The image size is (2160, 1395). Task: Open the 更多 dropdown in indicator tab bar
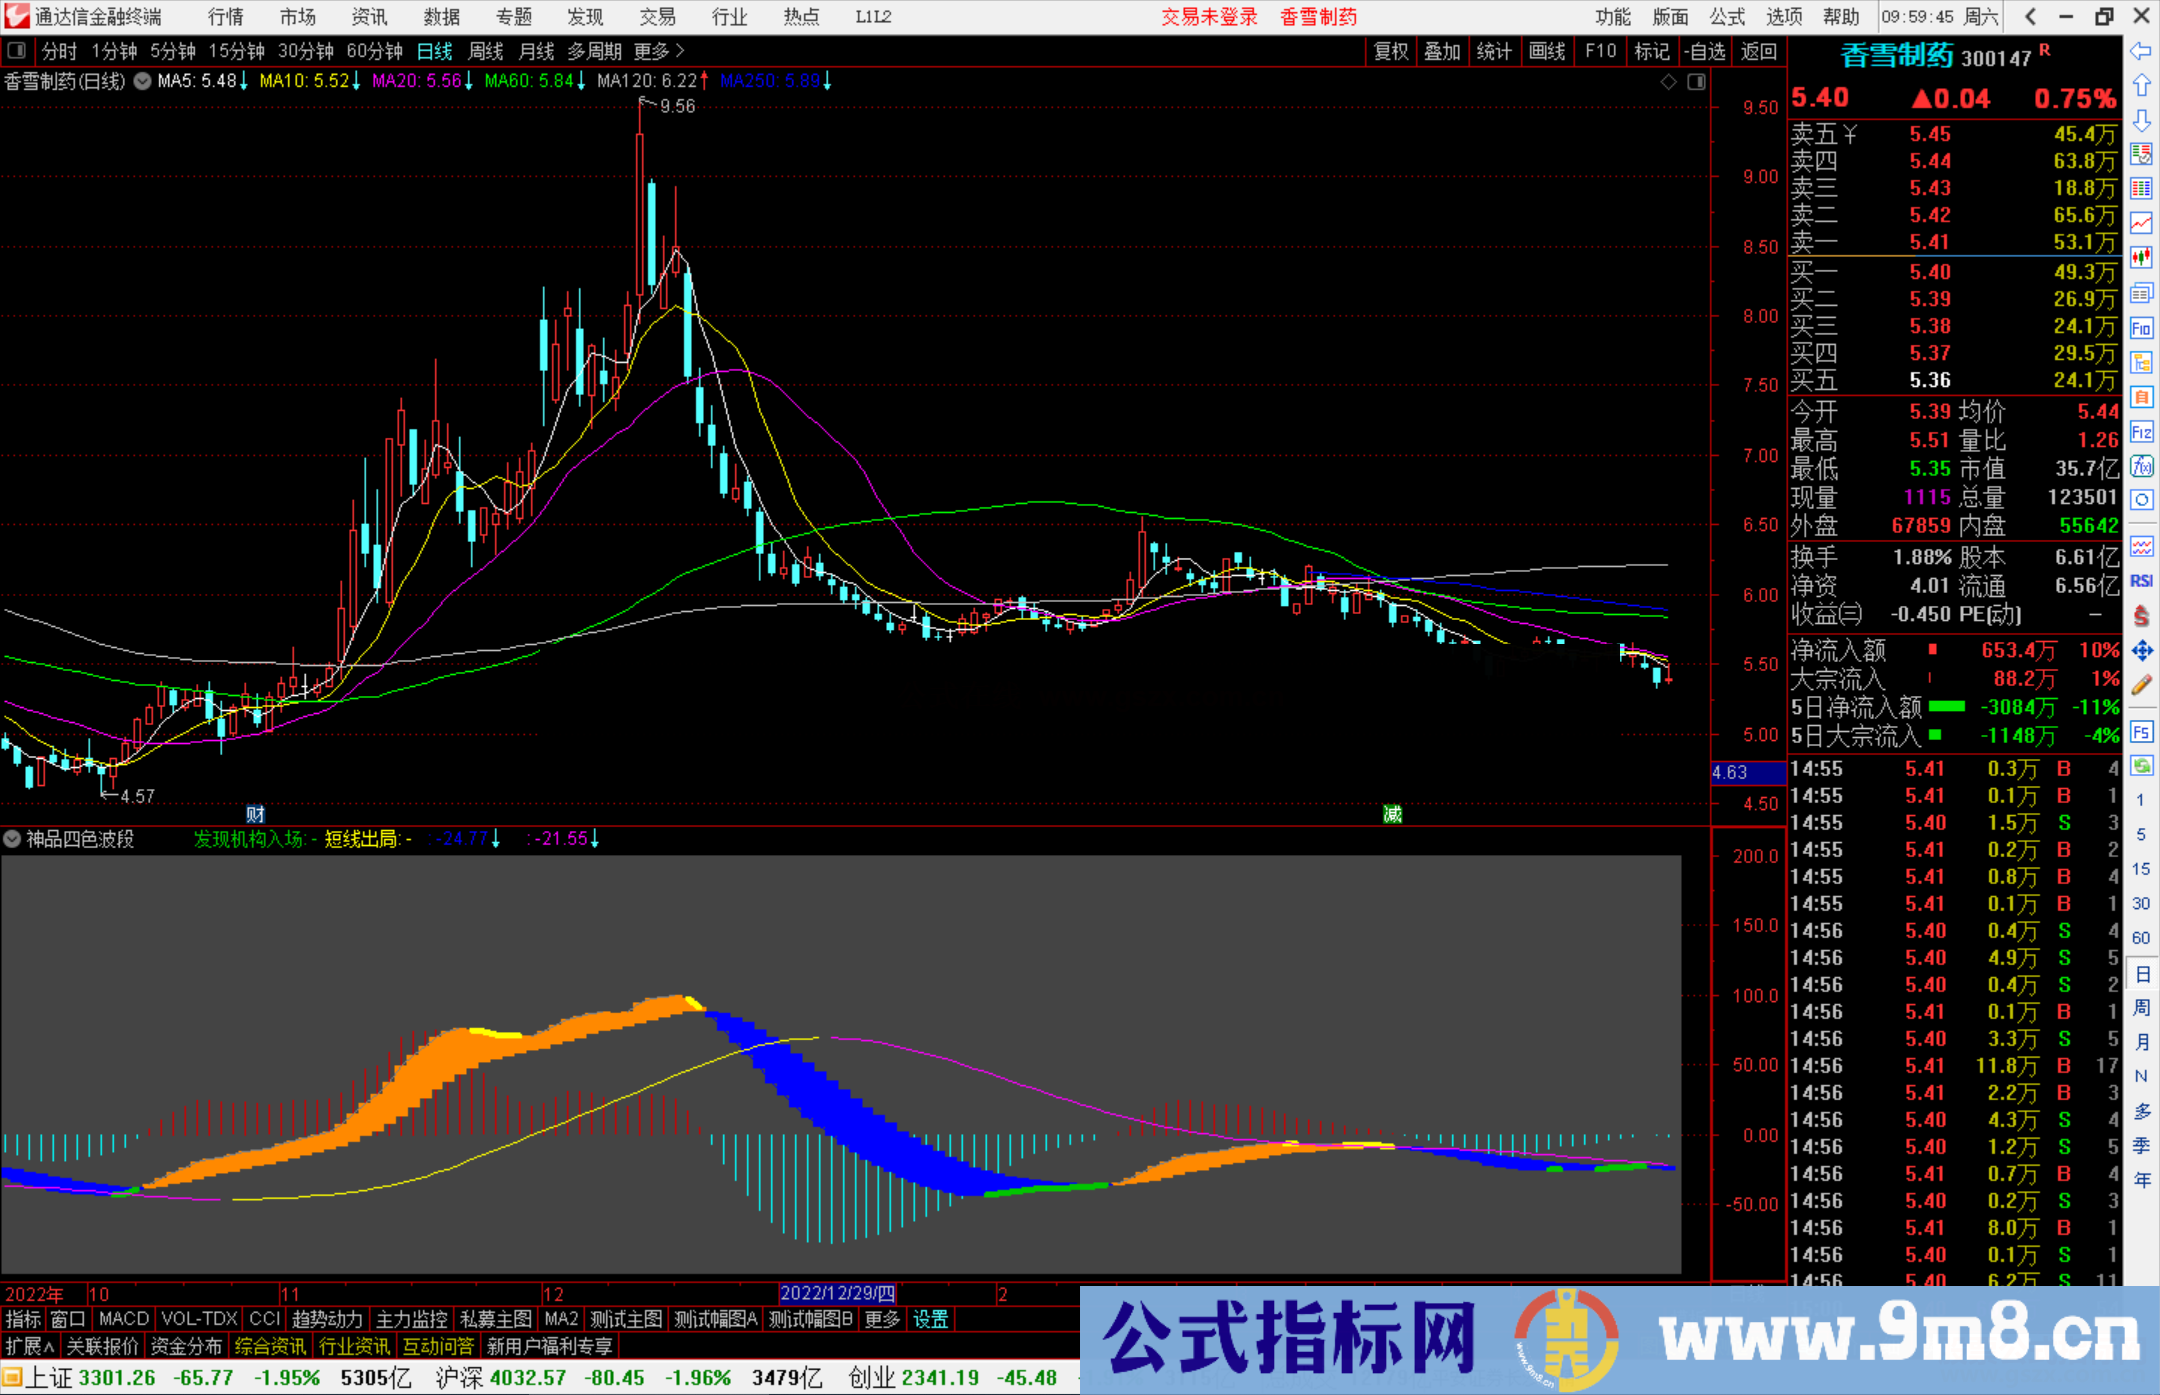pyautogui.click(x=881, y=1319)
